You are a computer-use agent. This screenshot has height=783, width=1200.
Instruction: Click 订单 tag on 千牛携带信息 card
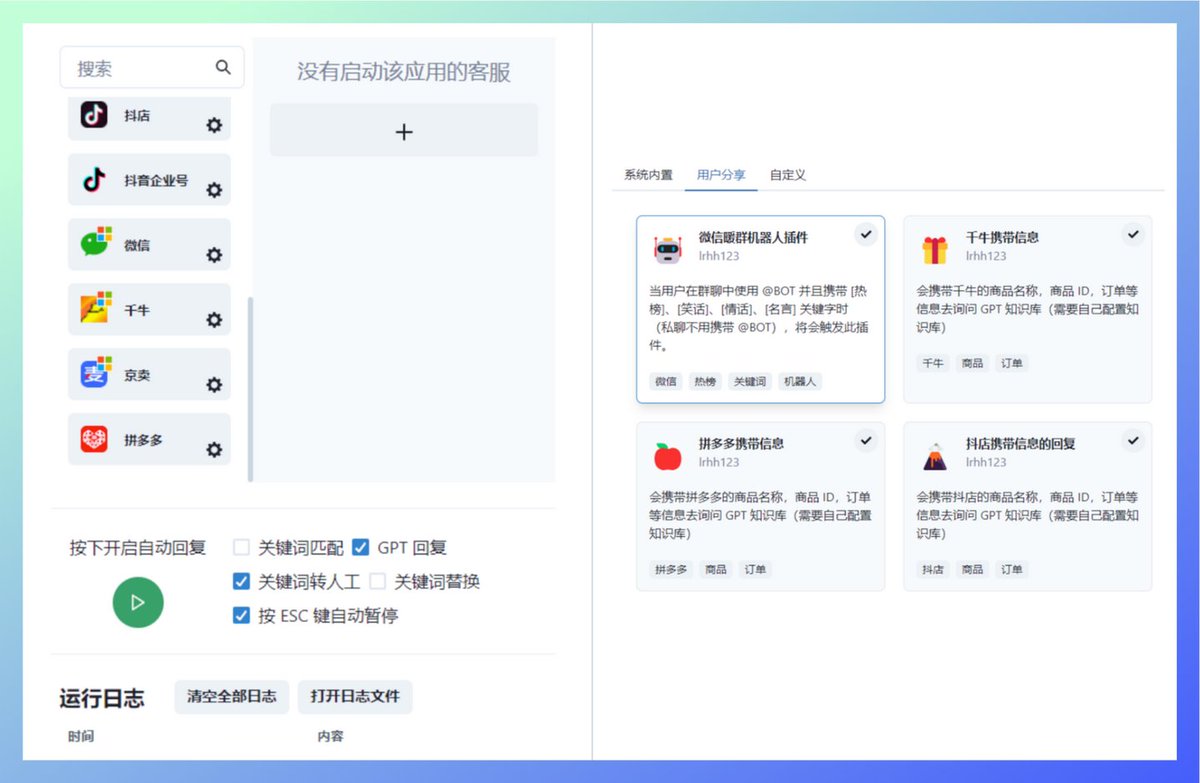[x=1012, y=363]
